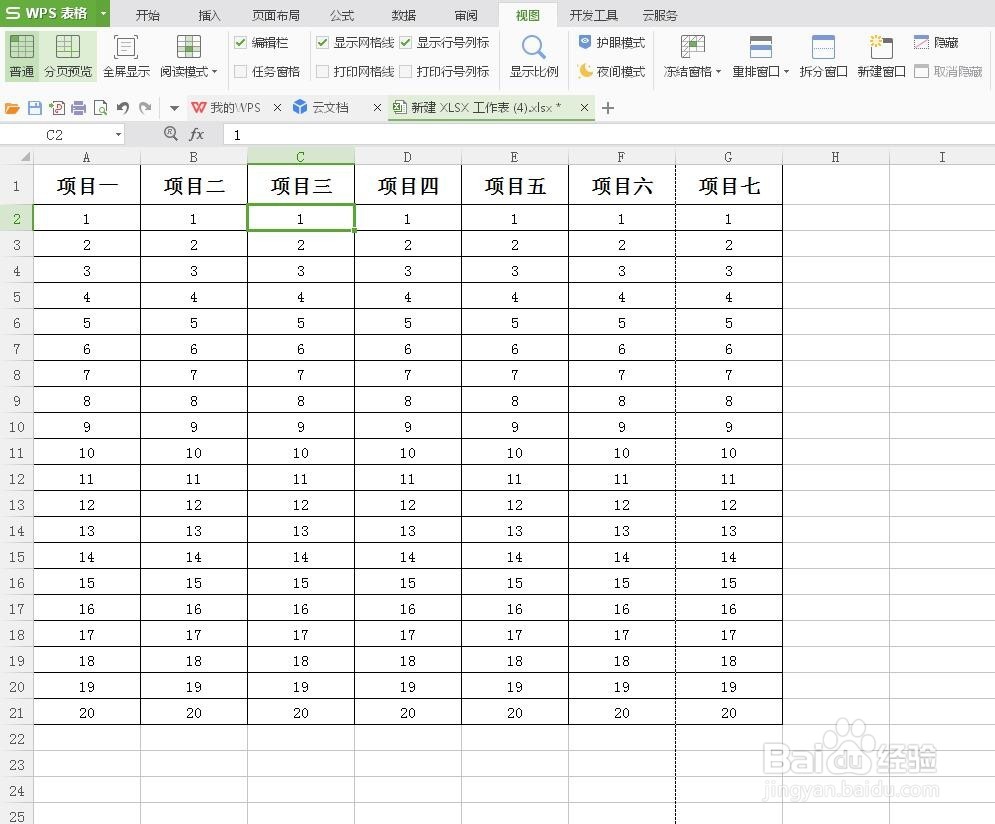Select cell 10 in column 项目二
995x824 pixels.
(194, 453)
